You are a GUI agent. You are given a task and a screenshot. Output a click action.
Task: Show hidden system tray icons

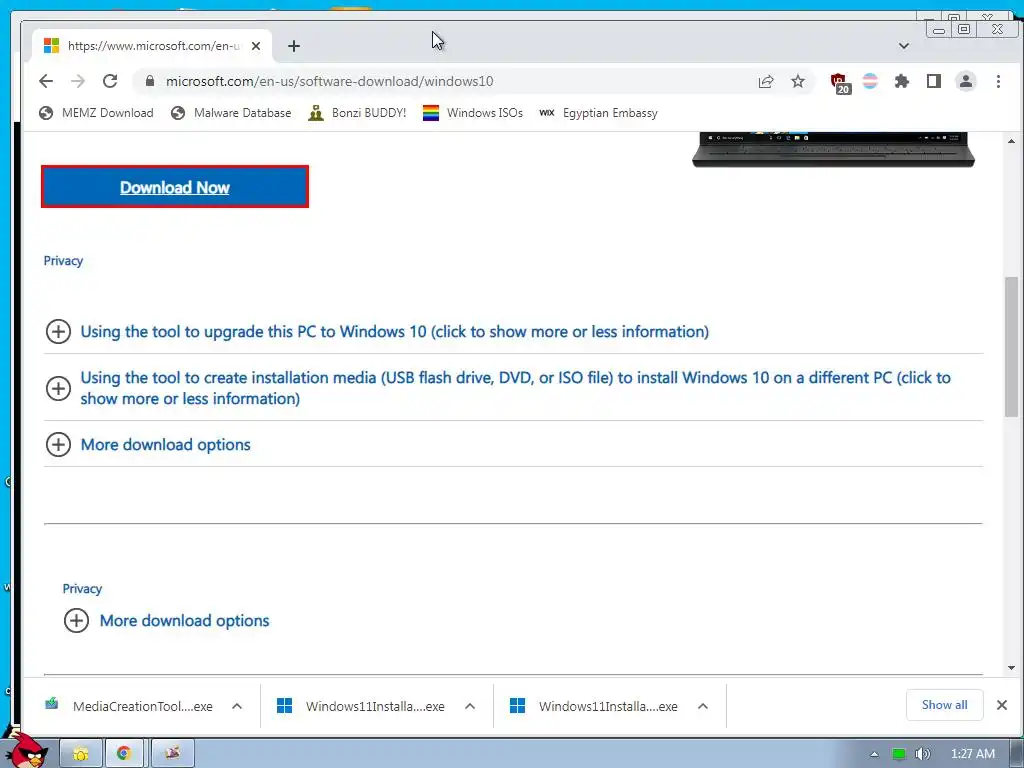(x=874, y=754)
